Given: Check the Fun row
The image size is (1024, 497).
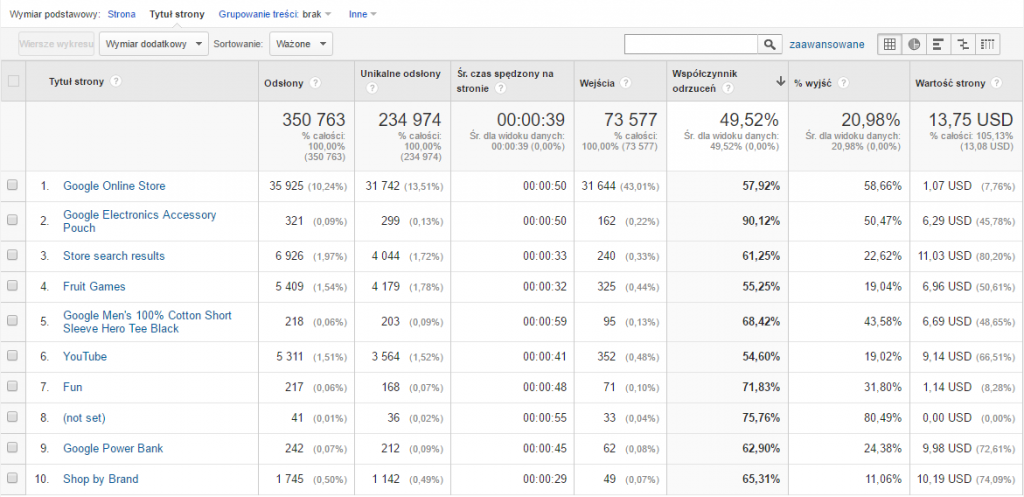Looking at the screenshot, I should pyautogui.click(x=12, y=386).
